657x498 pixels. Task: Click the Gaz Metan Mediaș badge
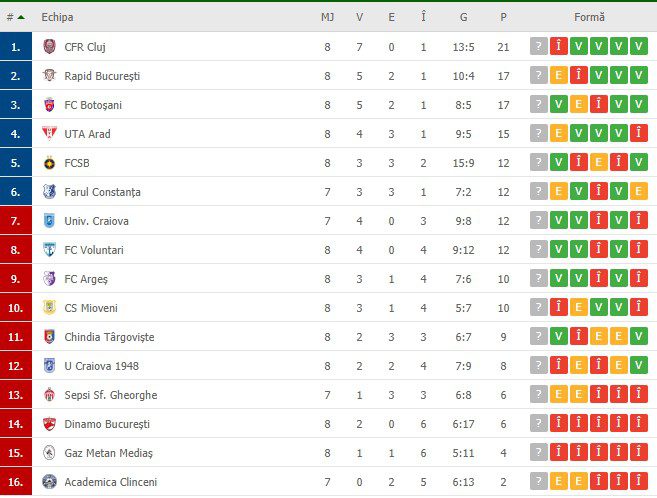click(x=49, y=453)
